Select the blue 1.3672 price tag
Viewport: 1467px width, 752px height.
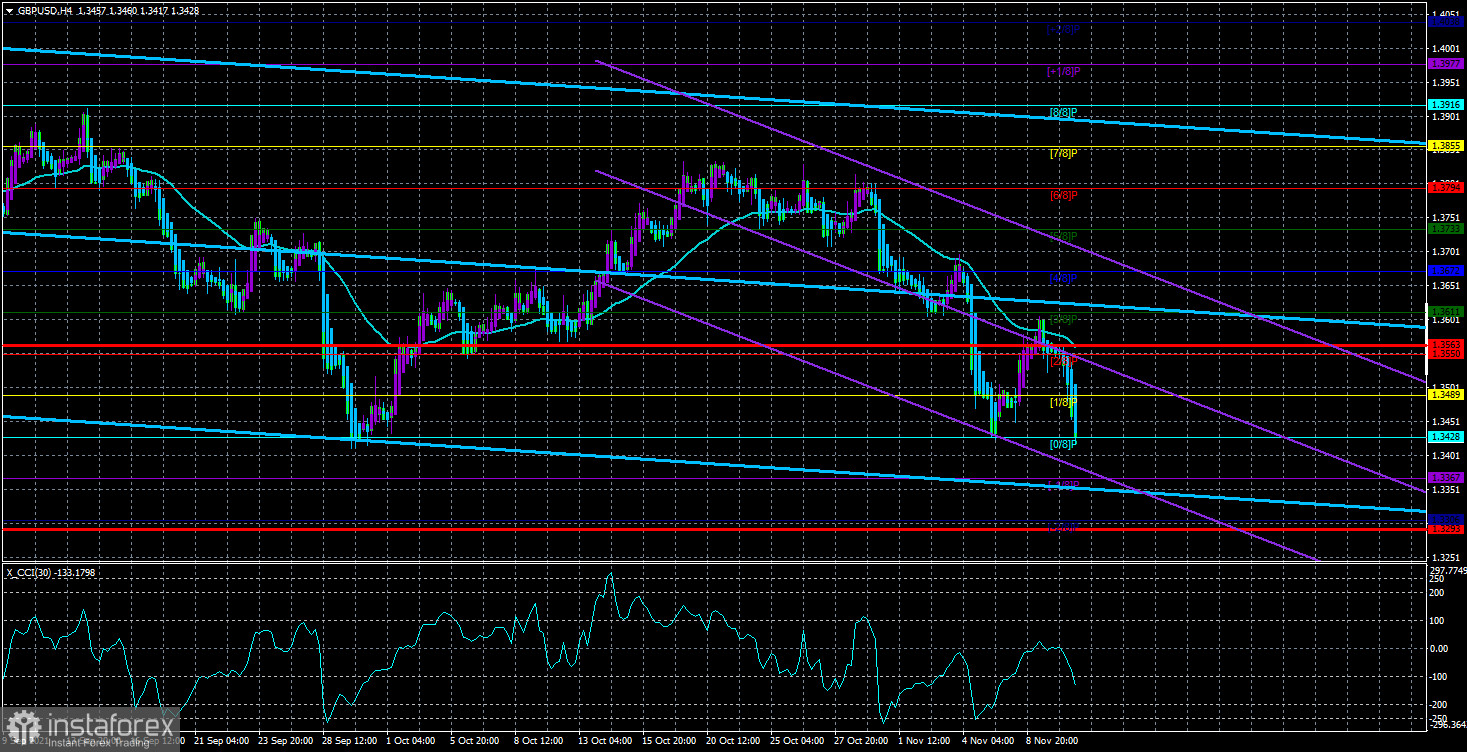pyautogui.click(x=1447, y=270)
